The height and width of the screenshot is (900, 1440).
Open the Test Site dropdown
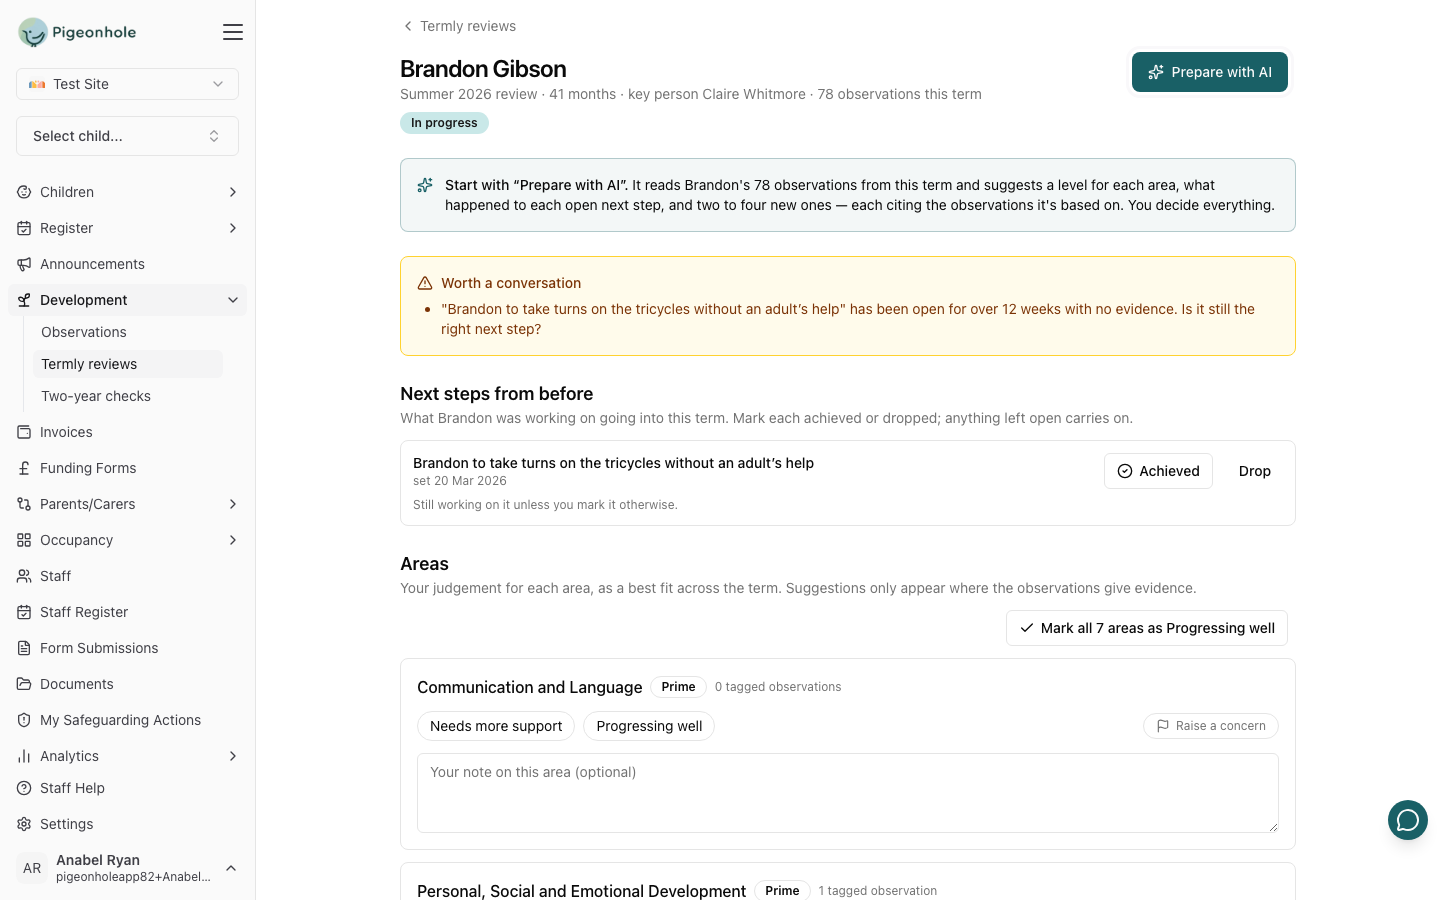[127, 84]
